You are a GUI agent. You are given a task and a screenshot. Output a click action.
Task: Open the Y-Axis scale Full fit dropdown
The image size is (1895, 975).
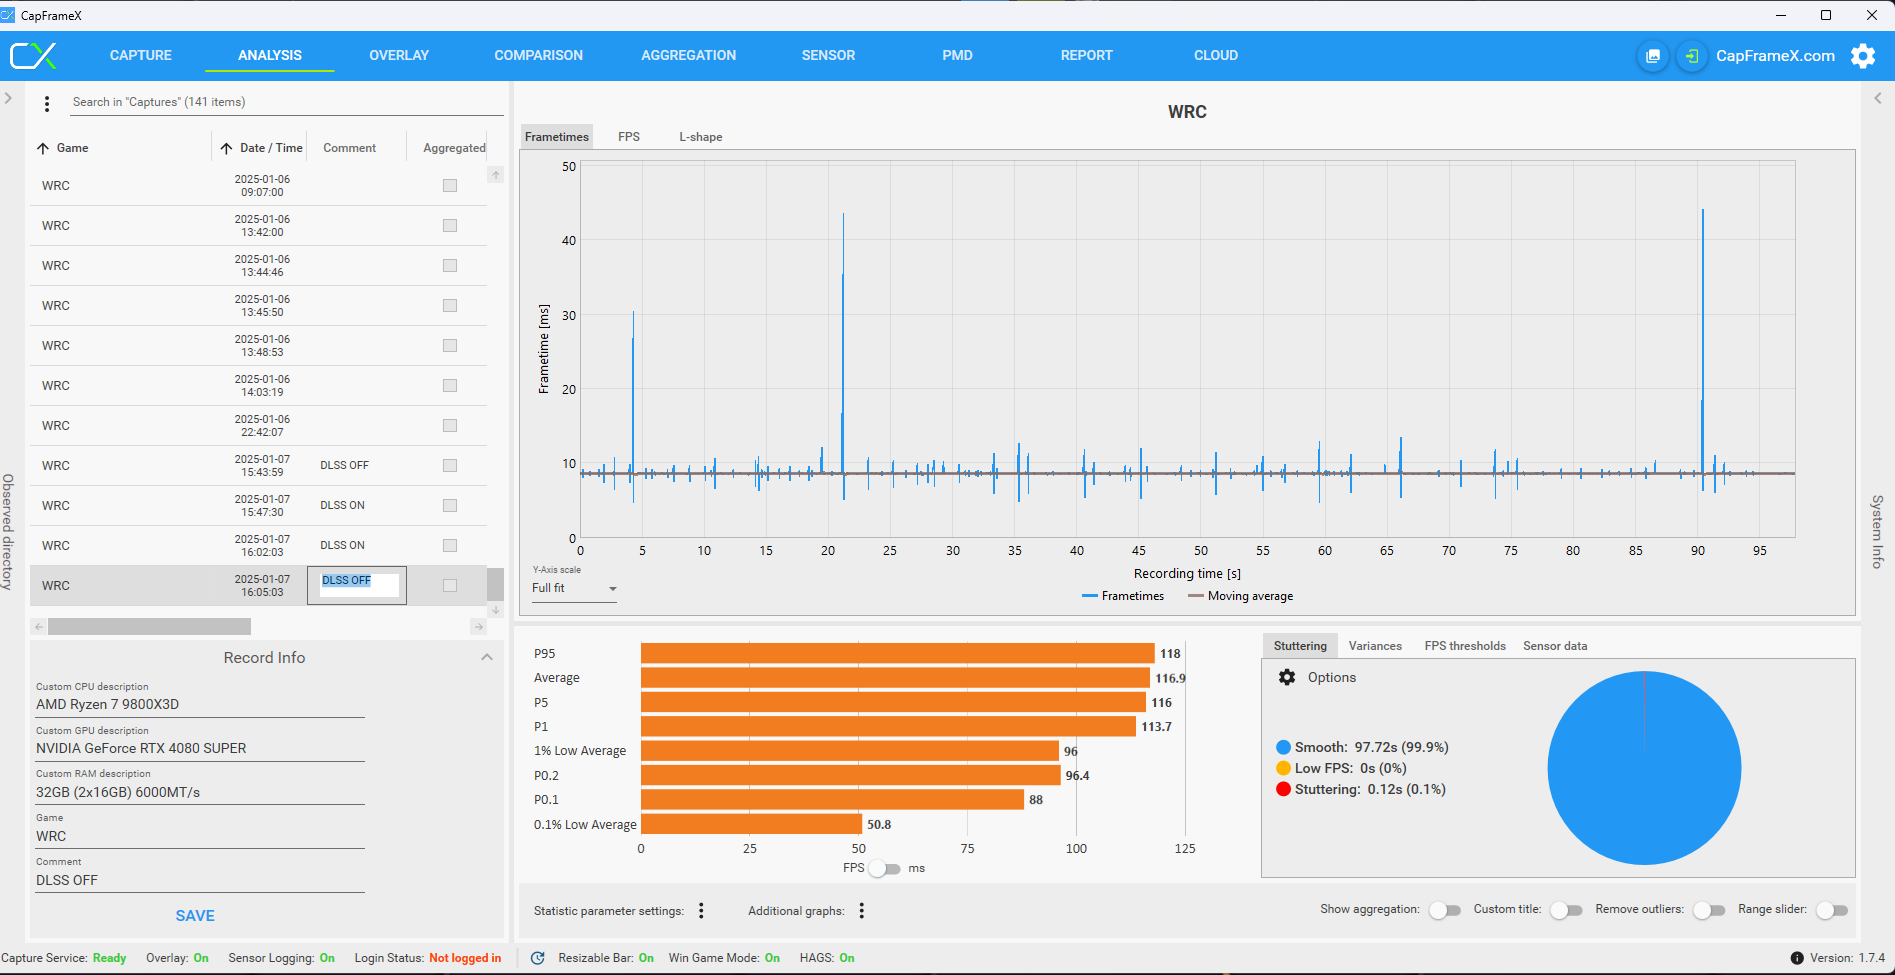tap(574, 588)
